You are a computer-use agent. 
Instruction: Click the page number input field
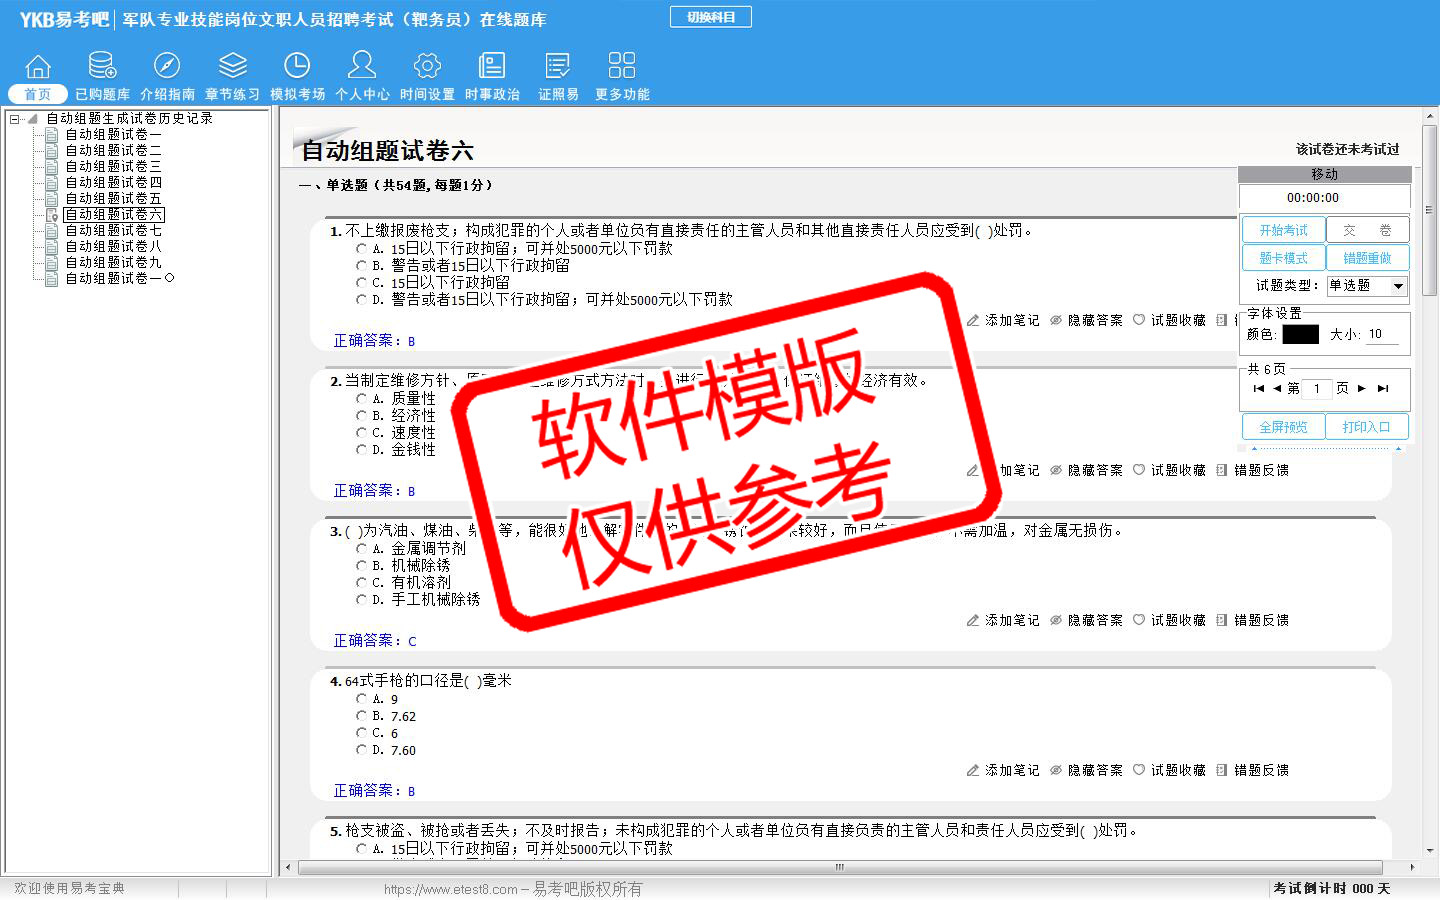[x=1317, y=388]
